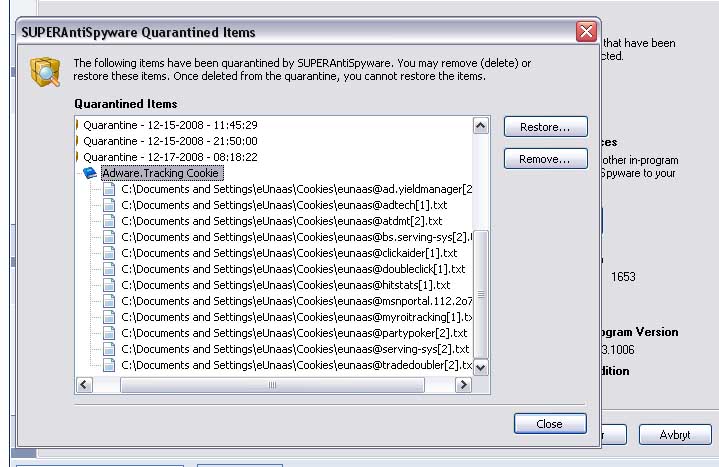
Task: Select Quarantine 12-15-2008 21:50:00 entry
Action: (x=170, y=141)
